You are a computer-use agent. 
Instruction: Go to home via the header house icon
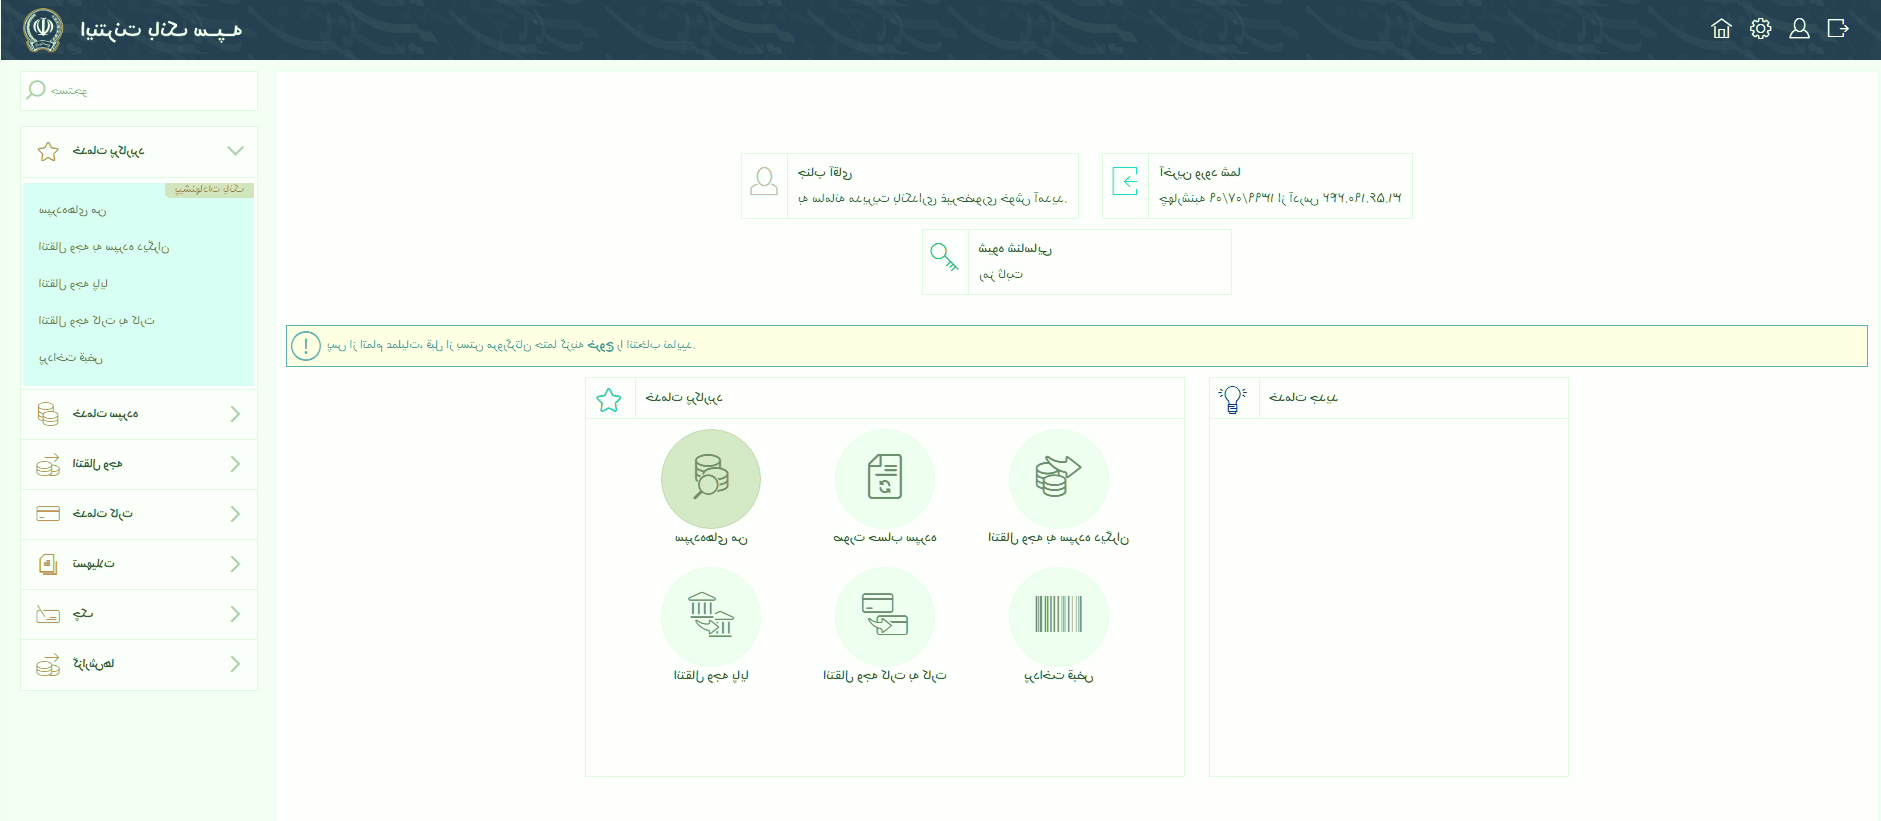coord(1721,29)
